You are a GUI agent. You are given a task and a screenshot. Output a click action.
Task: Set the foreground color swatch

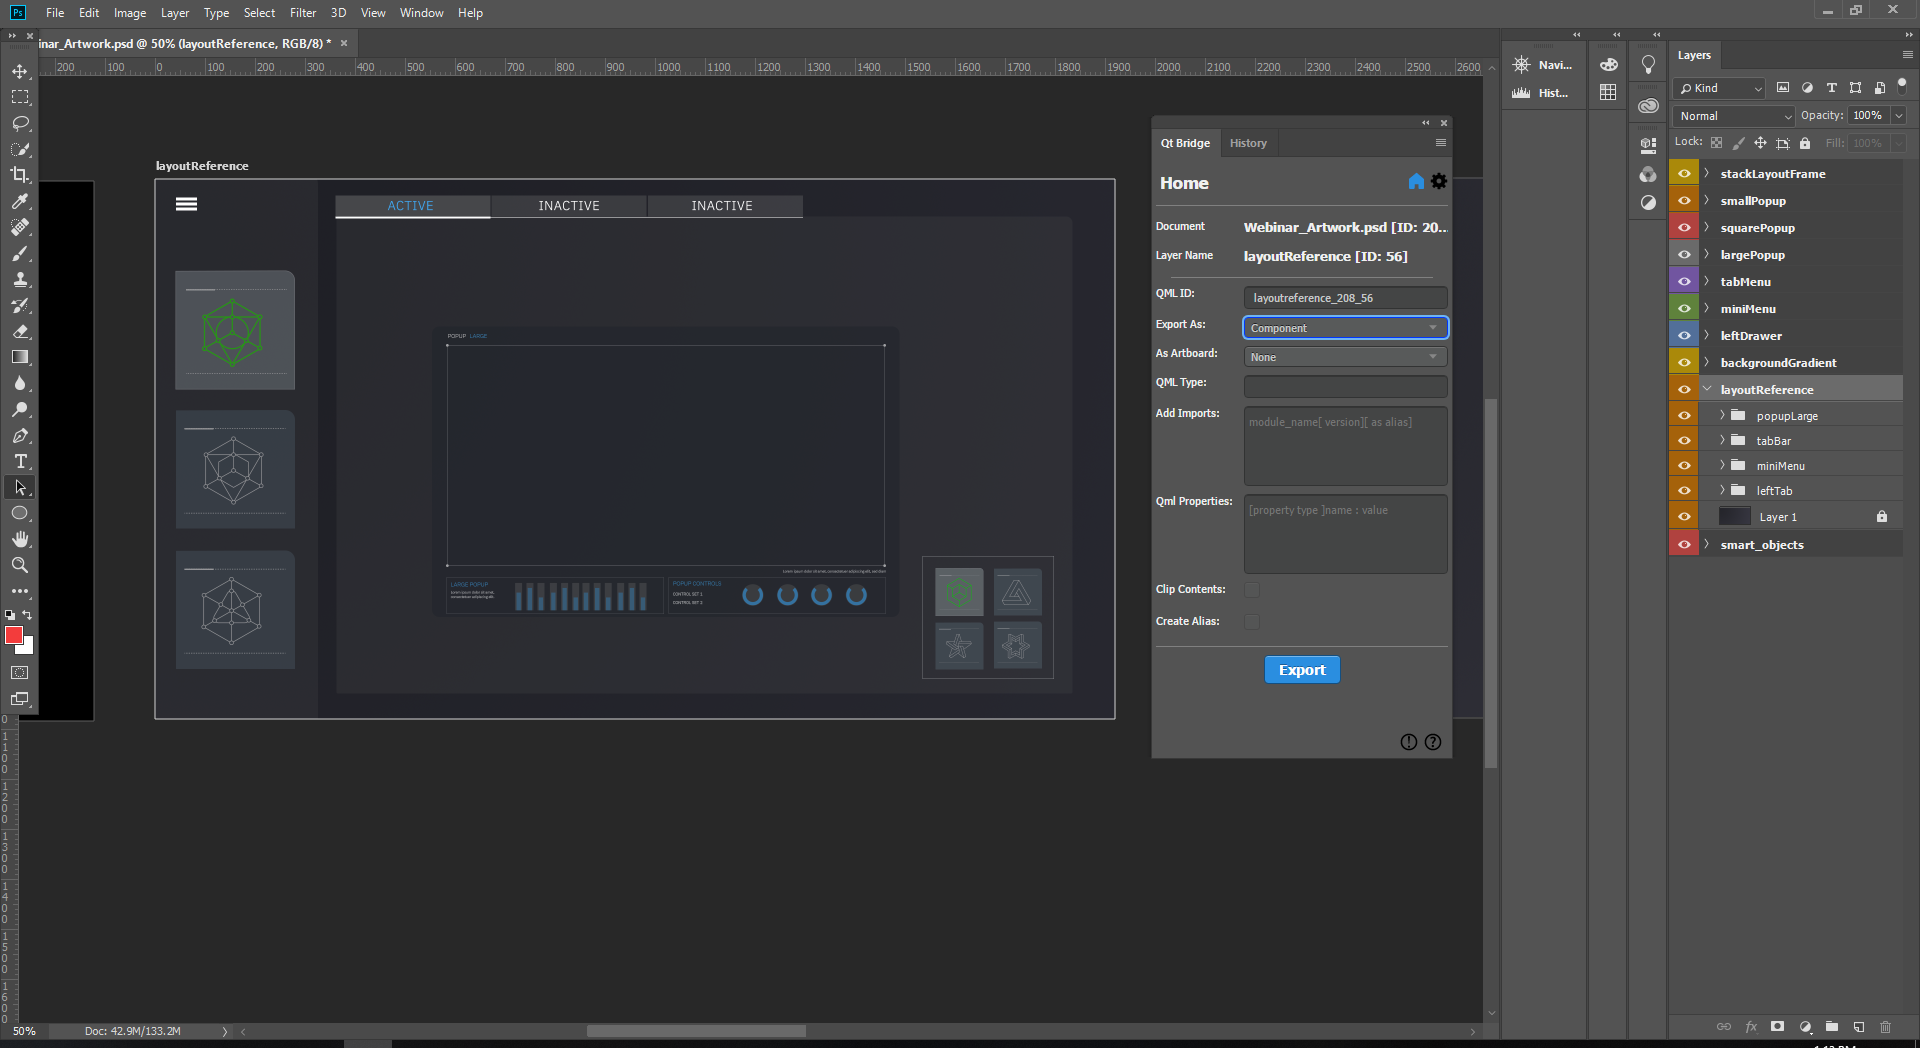pos(14,636)
